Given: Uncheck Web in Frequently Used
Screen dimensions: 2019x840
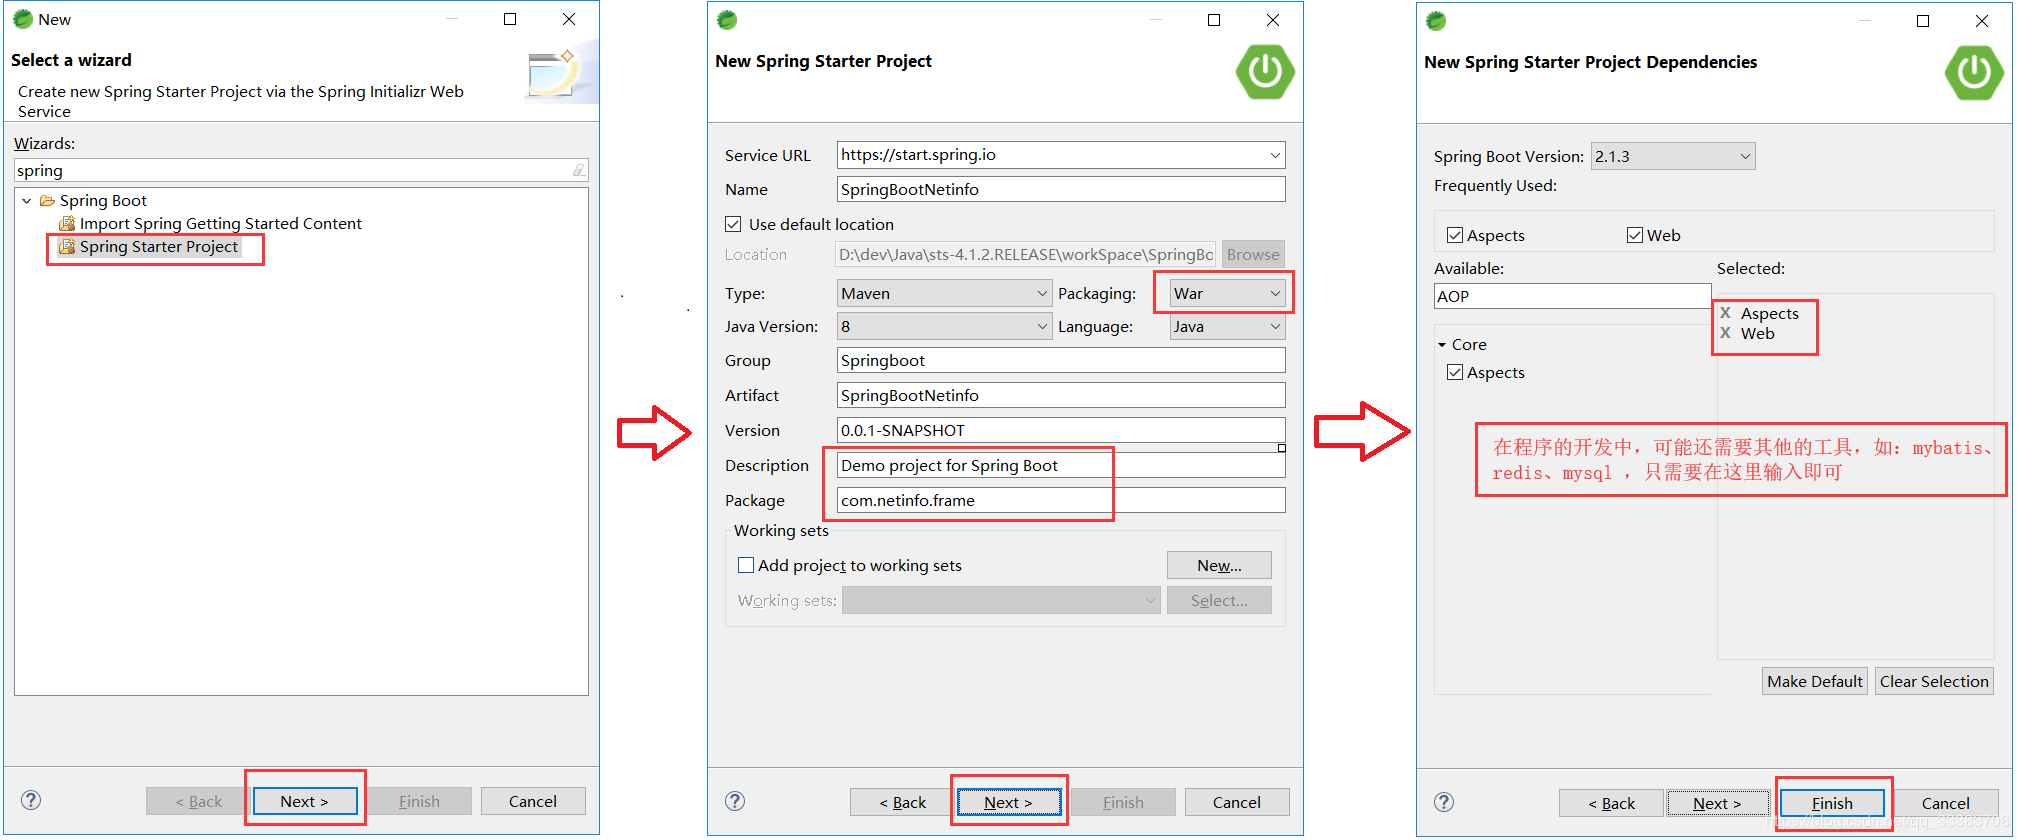Looking at the screenshot, I should (x=1635, y=235).
